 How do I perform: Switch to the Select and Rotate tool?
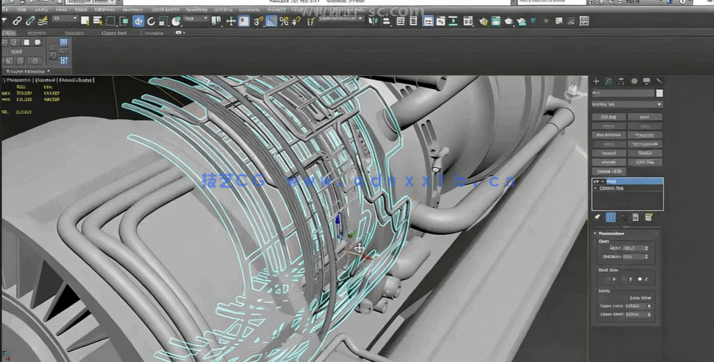pyautogui.click(x=151, y=21)
